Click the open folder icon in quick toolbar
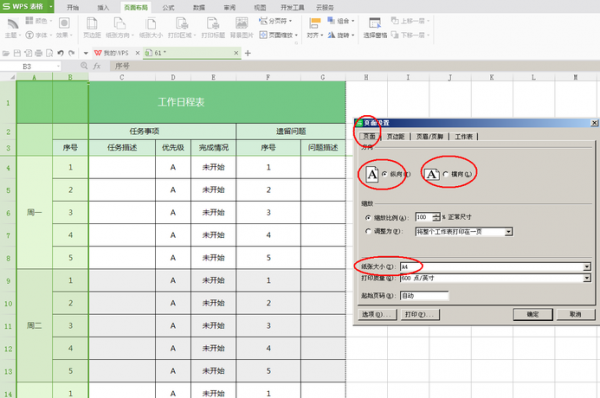 [6, 53]
